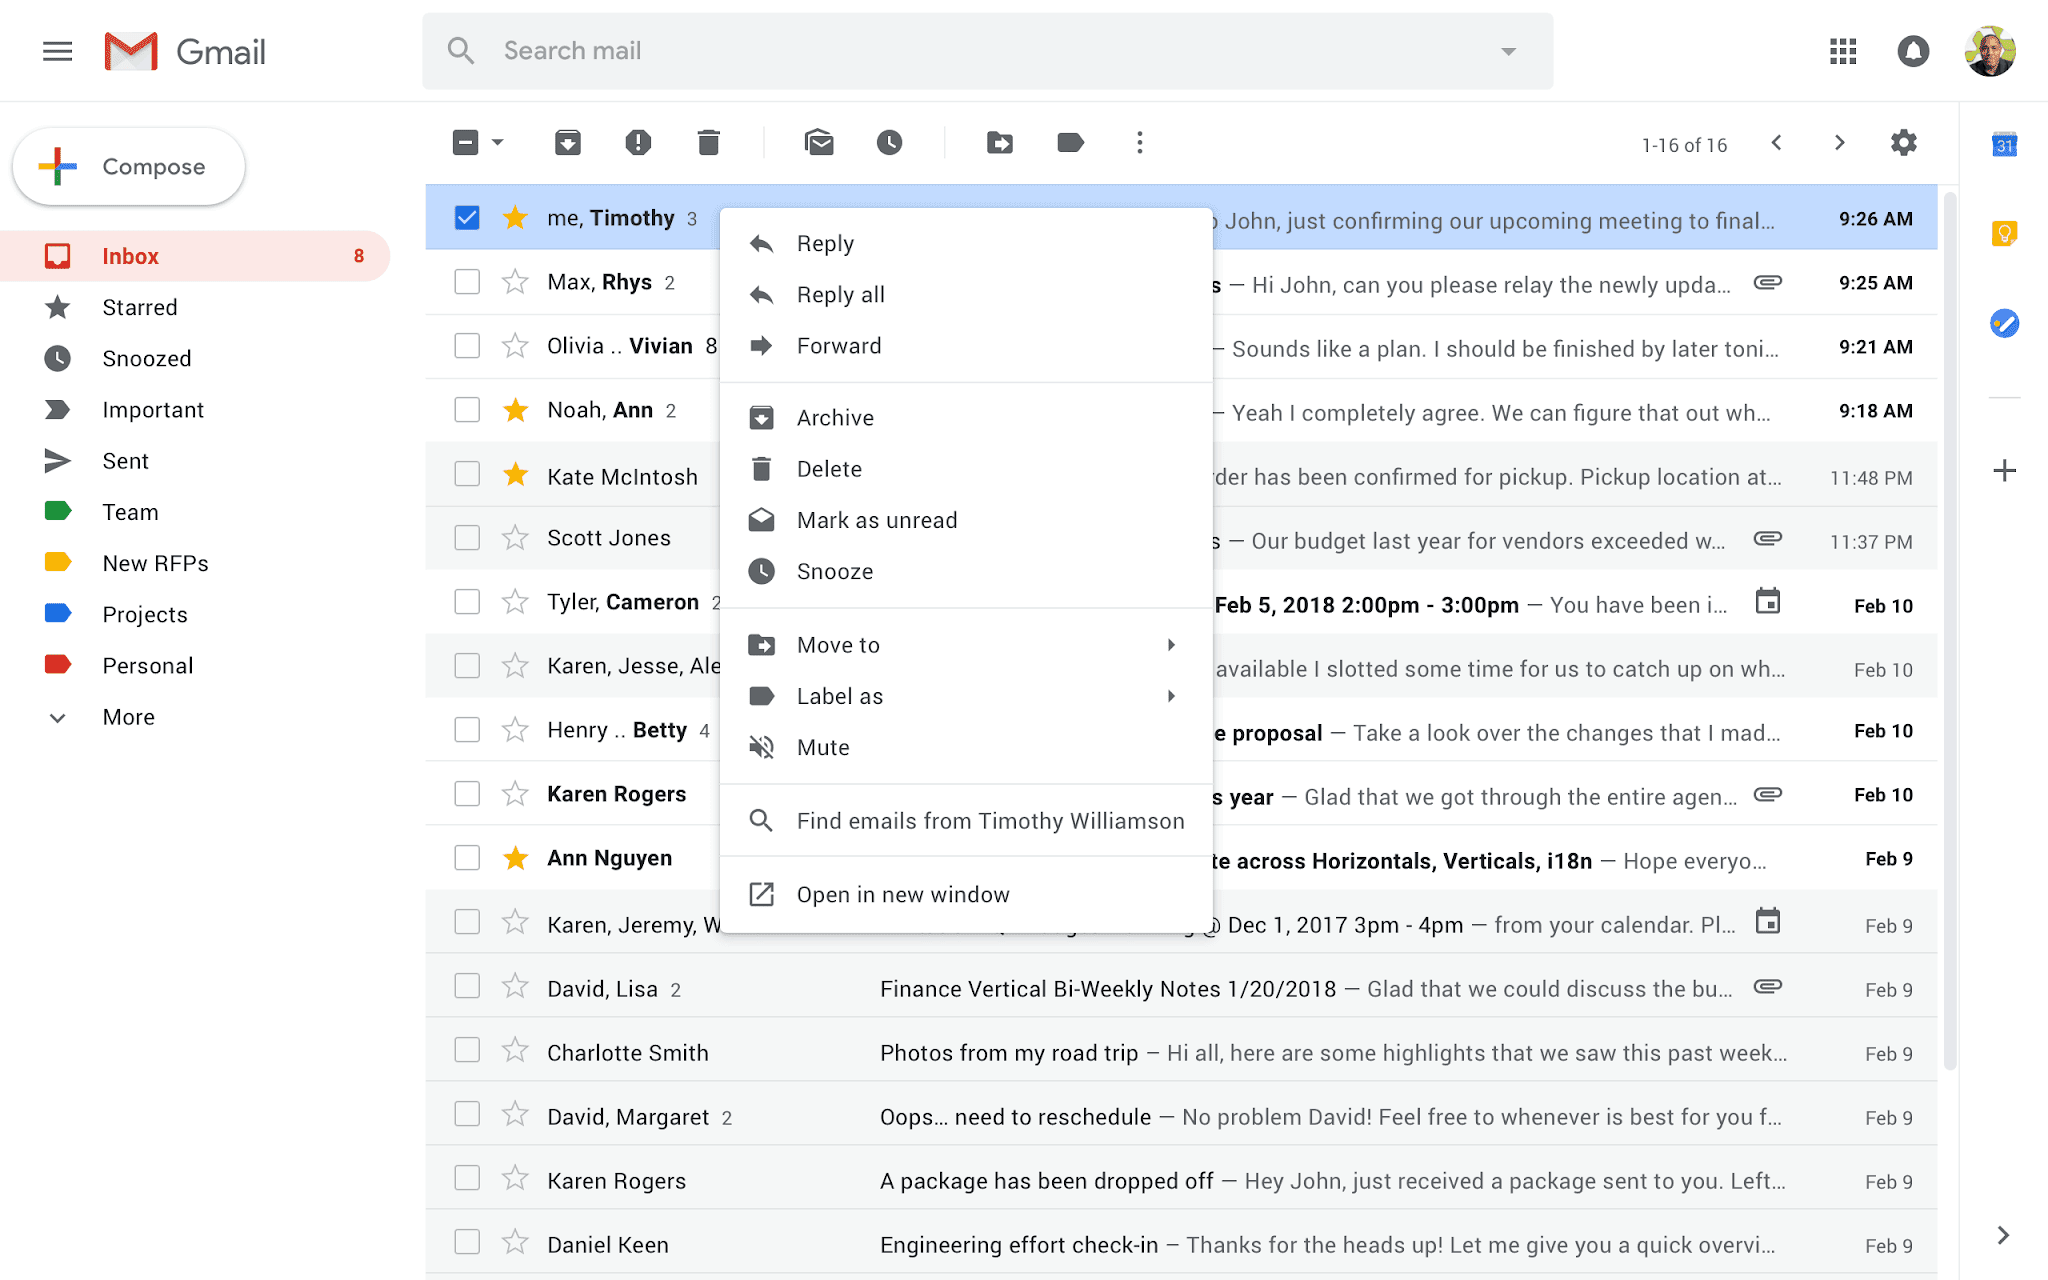The height and width of the screenshot is (1280, 2048).
Task: Select the Delete trash icon in toolbar
Action: [x=709, y=142]
